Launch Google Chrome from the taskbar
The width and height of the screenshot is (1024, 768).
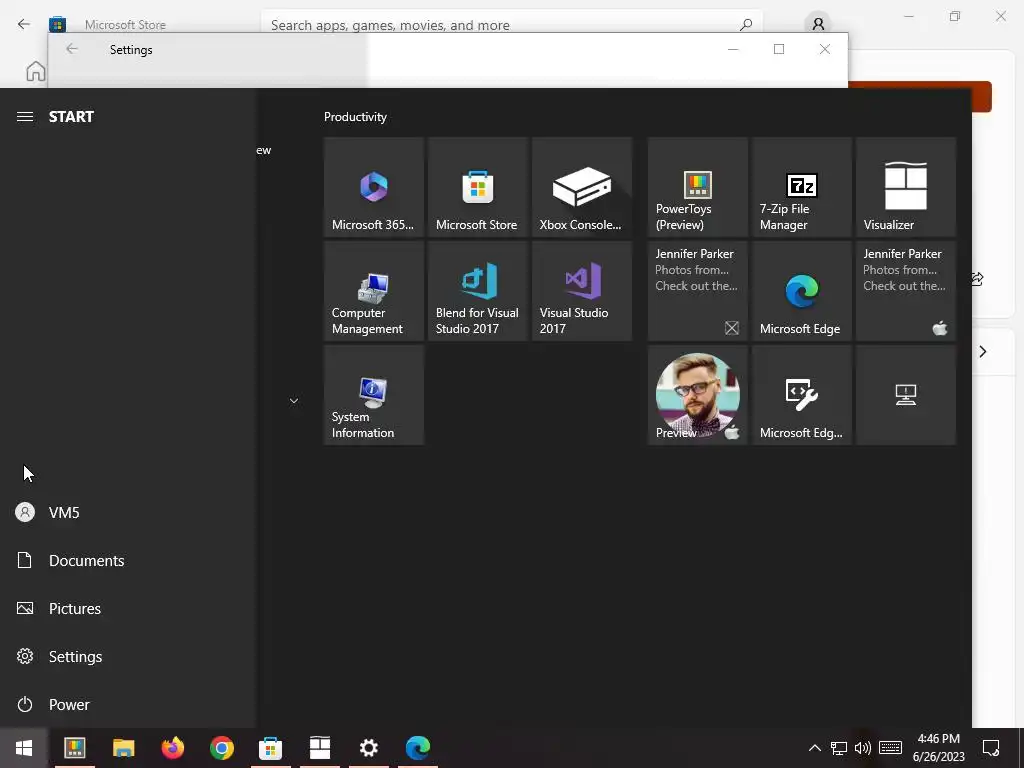point(222,748)
